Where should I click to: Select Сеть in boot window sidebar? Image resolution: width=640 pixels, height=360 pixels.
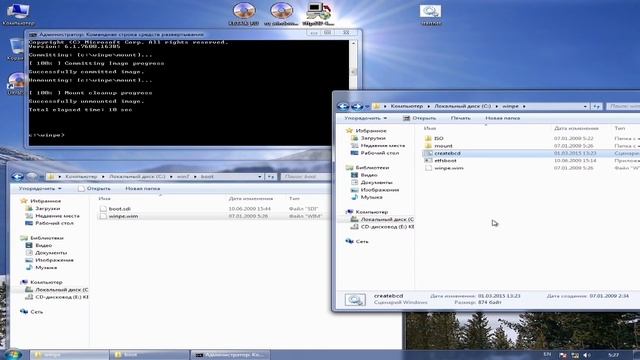pyautogui.click(x=36, y=312)
